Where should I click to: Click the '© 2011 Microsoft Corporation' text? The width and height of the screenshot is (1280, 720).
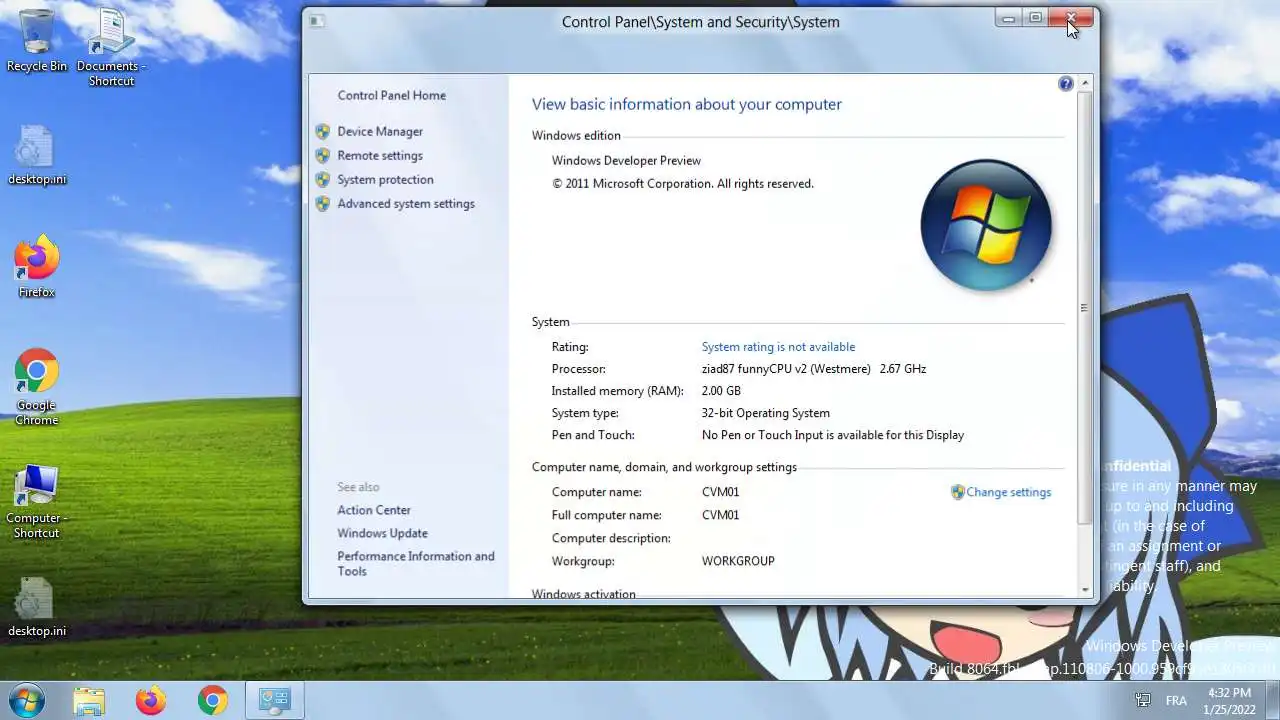click(x=682, y=184)
